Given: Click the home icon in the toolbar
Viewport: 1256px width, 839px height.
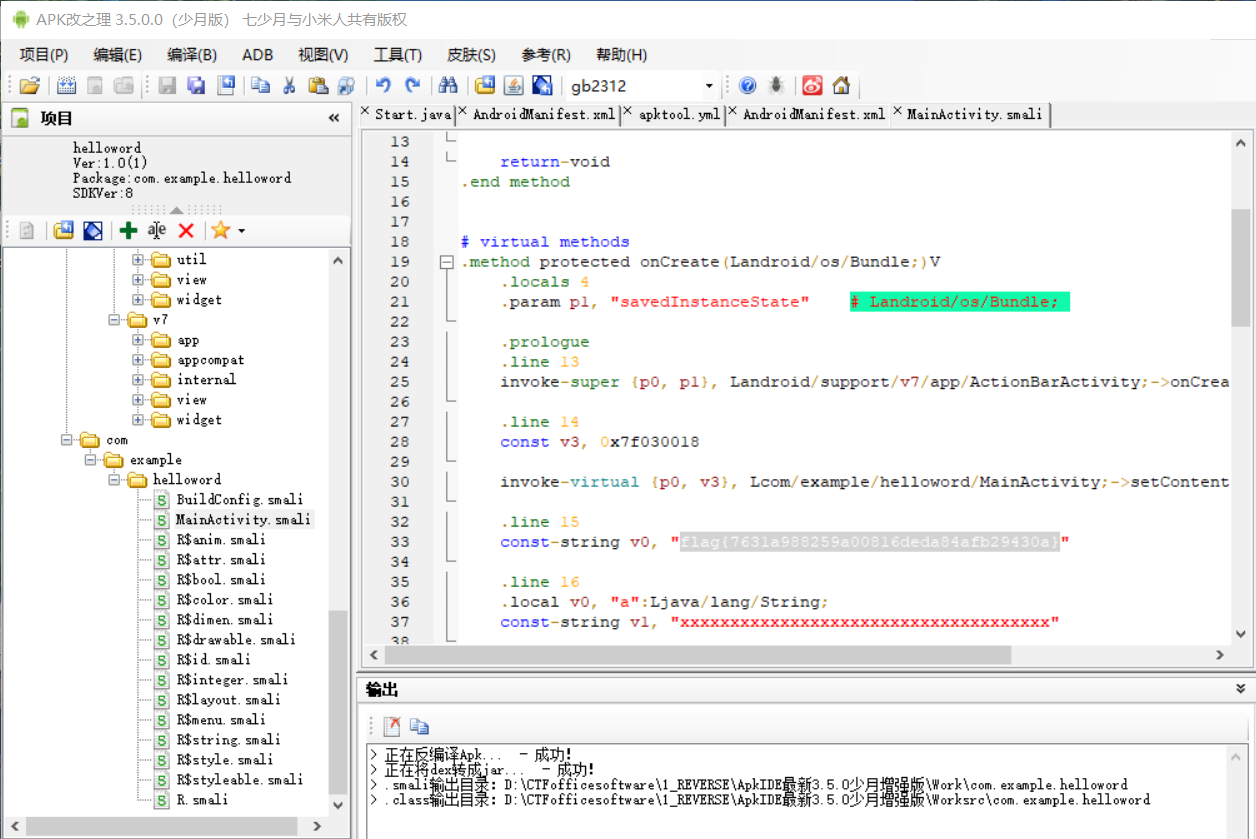Looking at the screenshot, I should 841,86.
